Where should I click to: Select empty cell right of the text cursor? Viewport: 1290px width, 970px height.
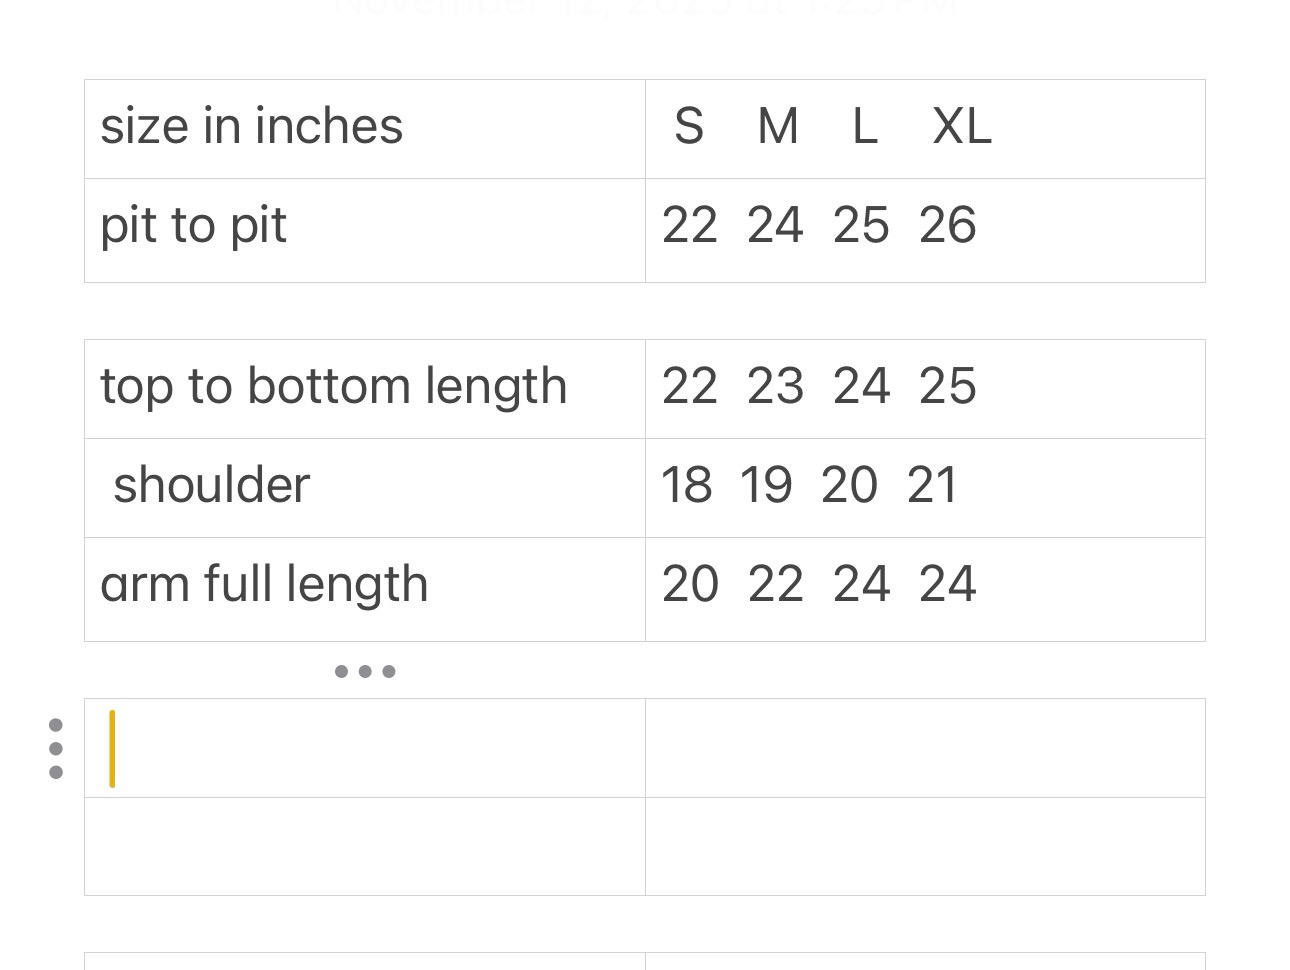[924, 748]
